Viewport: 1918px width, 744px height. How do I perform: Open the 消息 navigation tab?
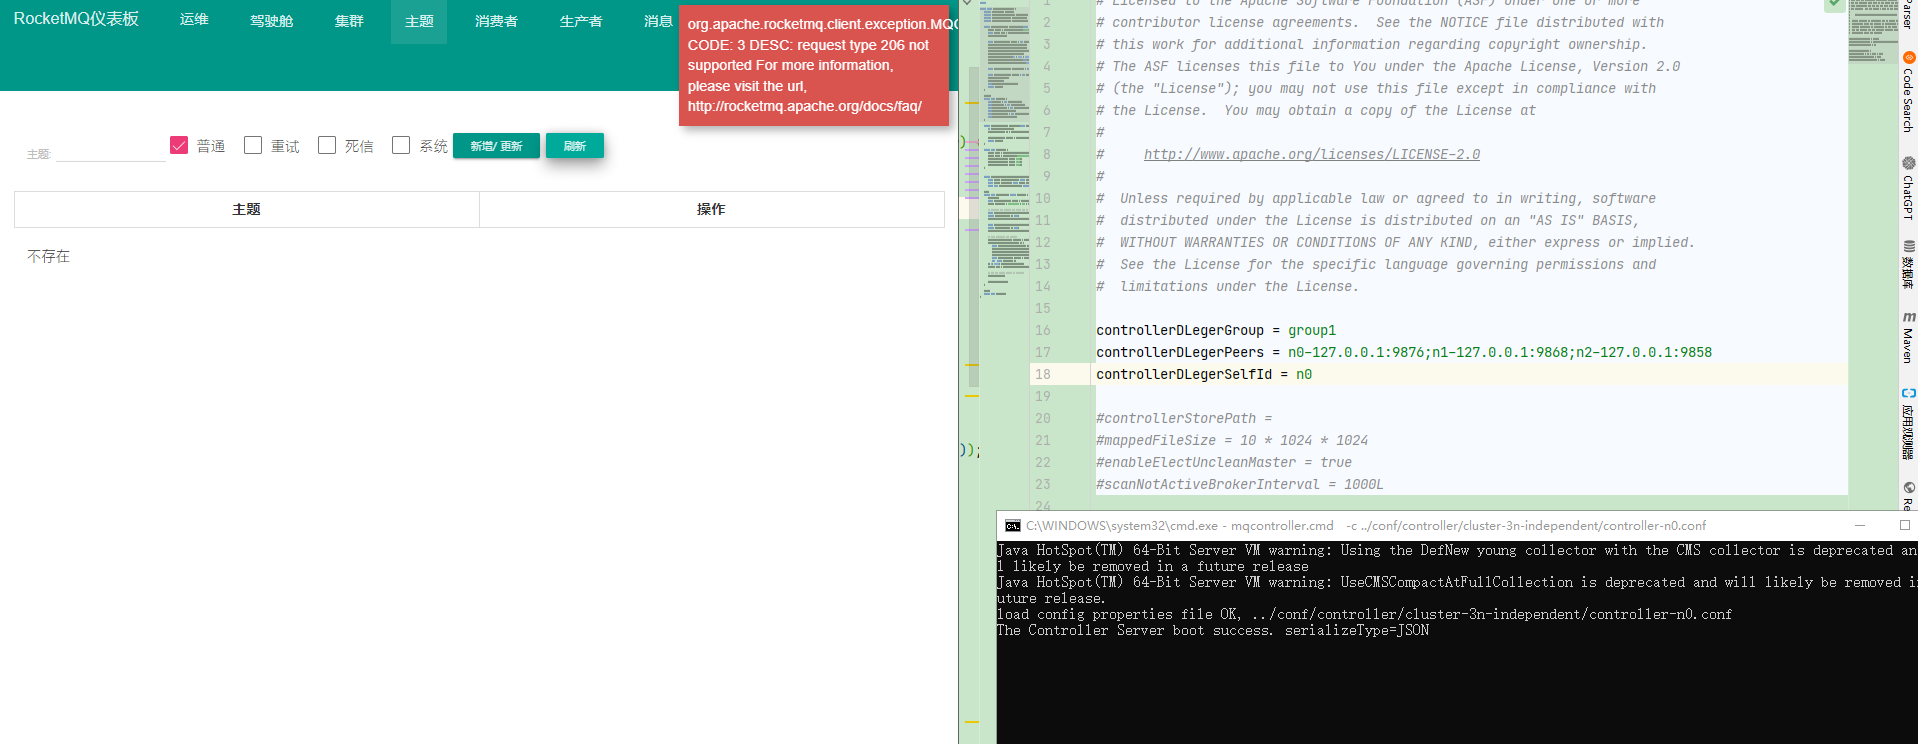coord(658,21)
